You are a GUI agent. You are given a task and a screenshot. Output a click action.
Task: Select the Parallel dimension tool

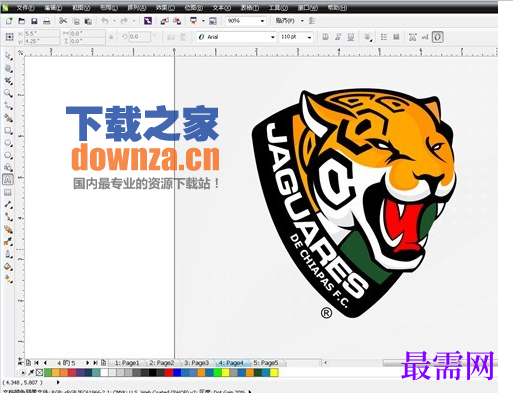pos(8,205)
